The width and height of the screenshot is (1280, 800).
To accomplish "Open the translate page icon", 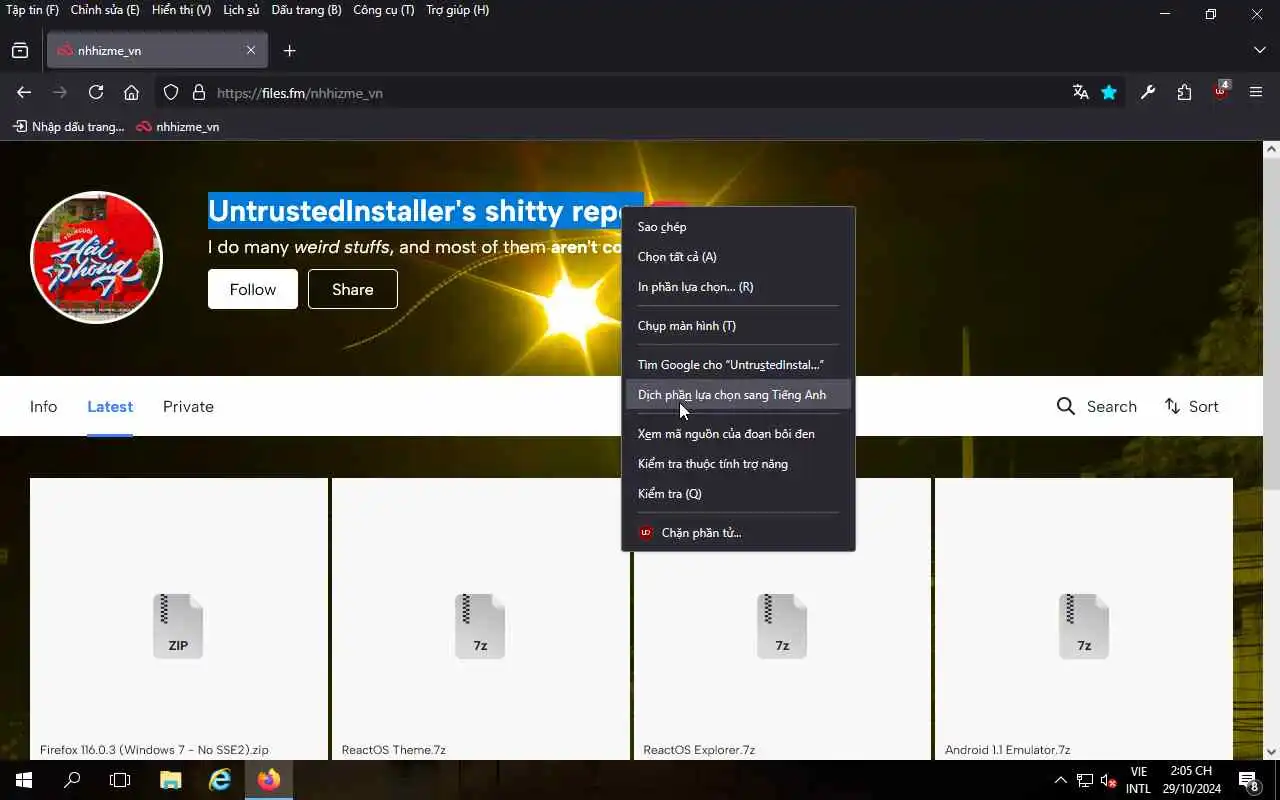I will [1080, 92].
